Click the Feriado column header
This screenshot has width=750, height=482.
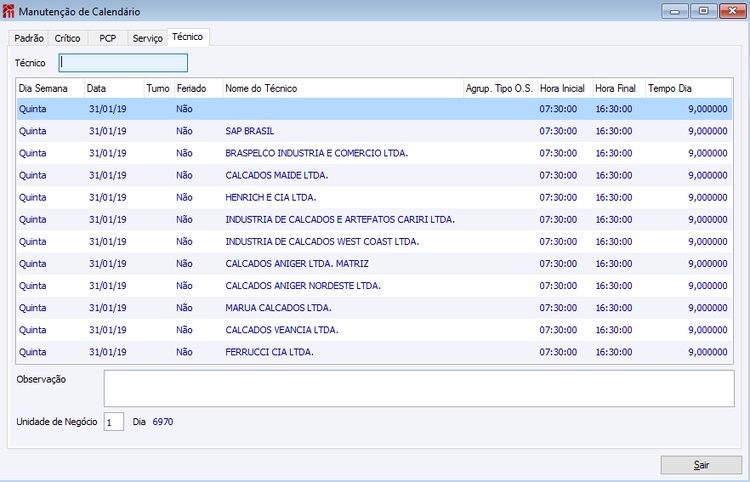pyautogui.click(x=199, y=88)
